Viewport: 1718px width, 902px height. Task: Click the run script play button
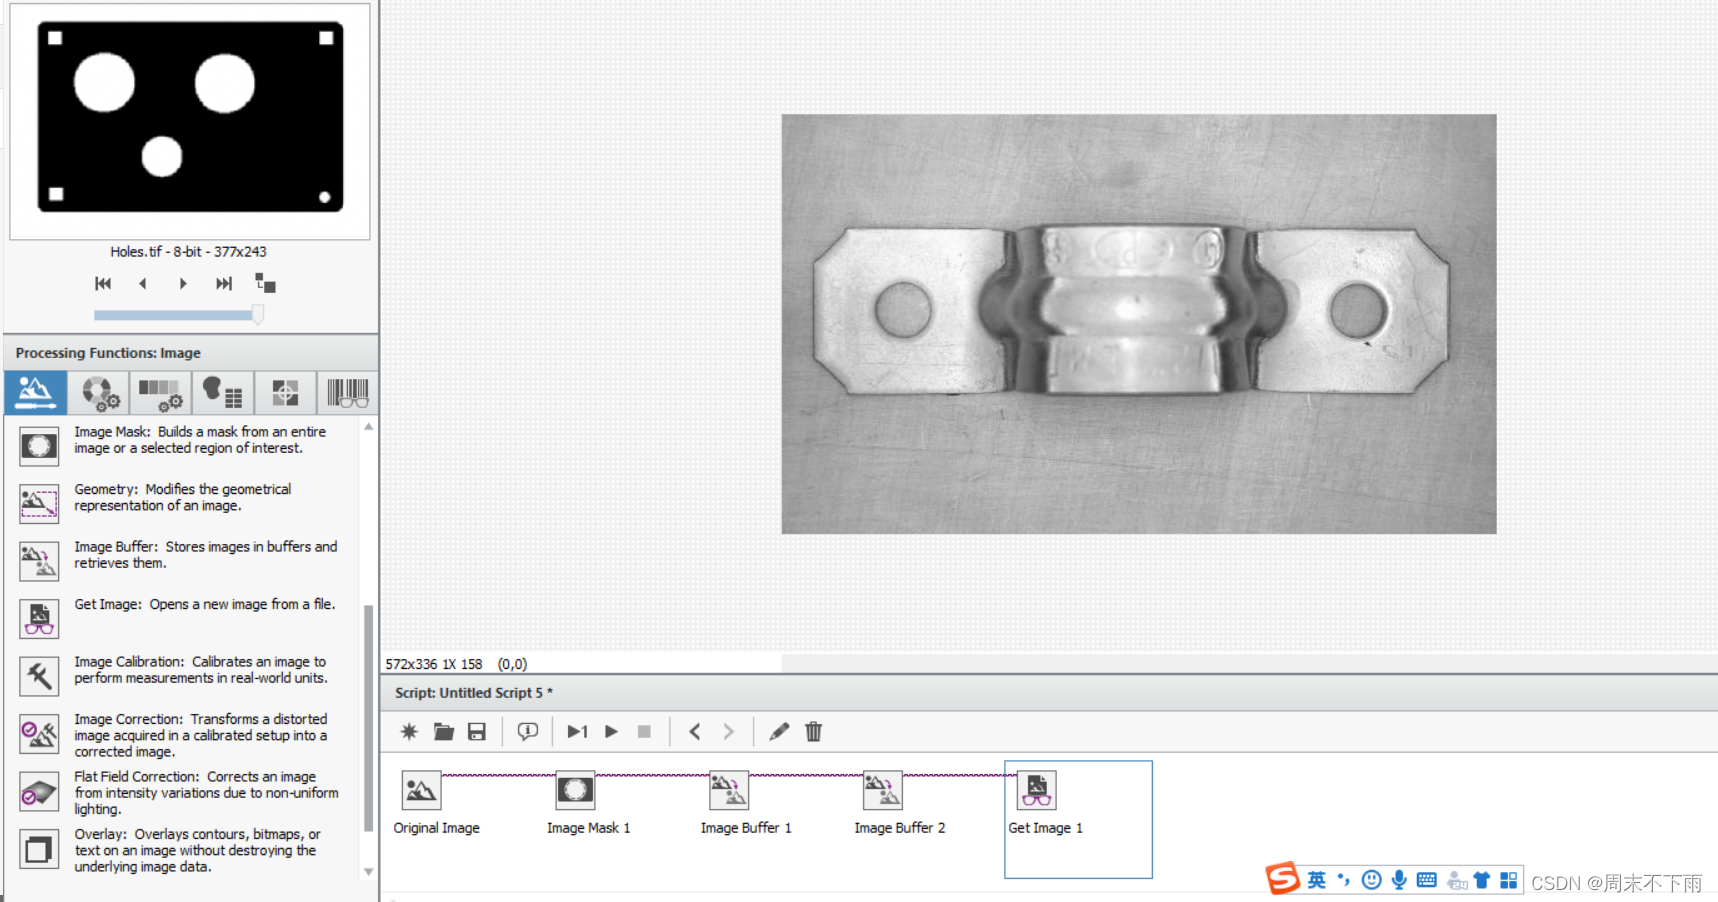611,732
